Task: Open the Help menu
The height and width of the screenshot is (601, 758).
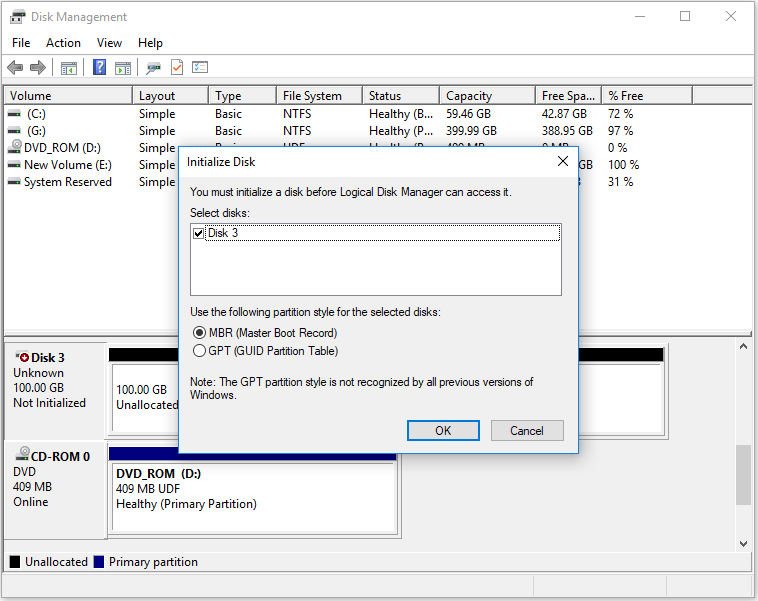Action: click(150, 43)
